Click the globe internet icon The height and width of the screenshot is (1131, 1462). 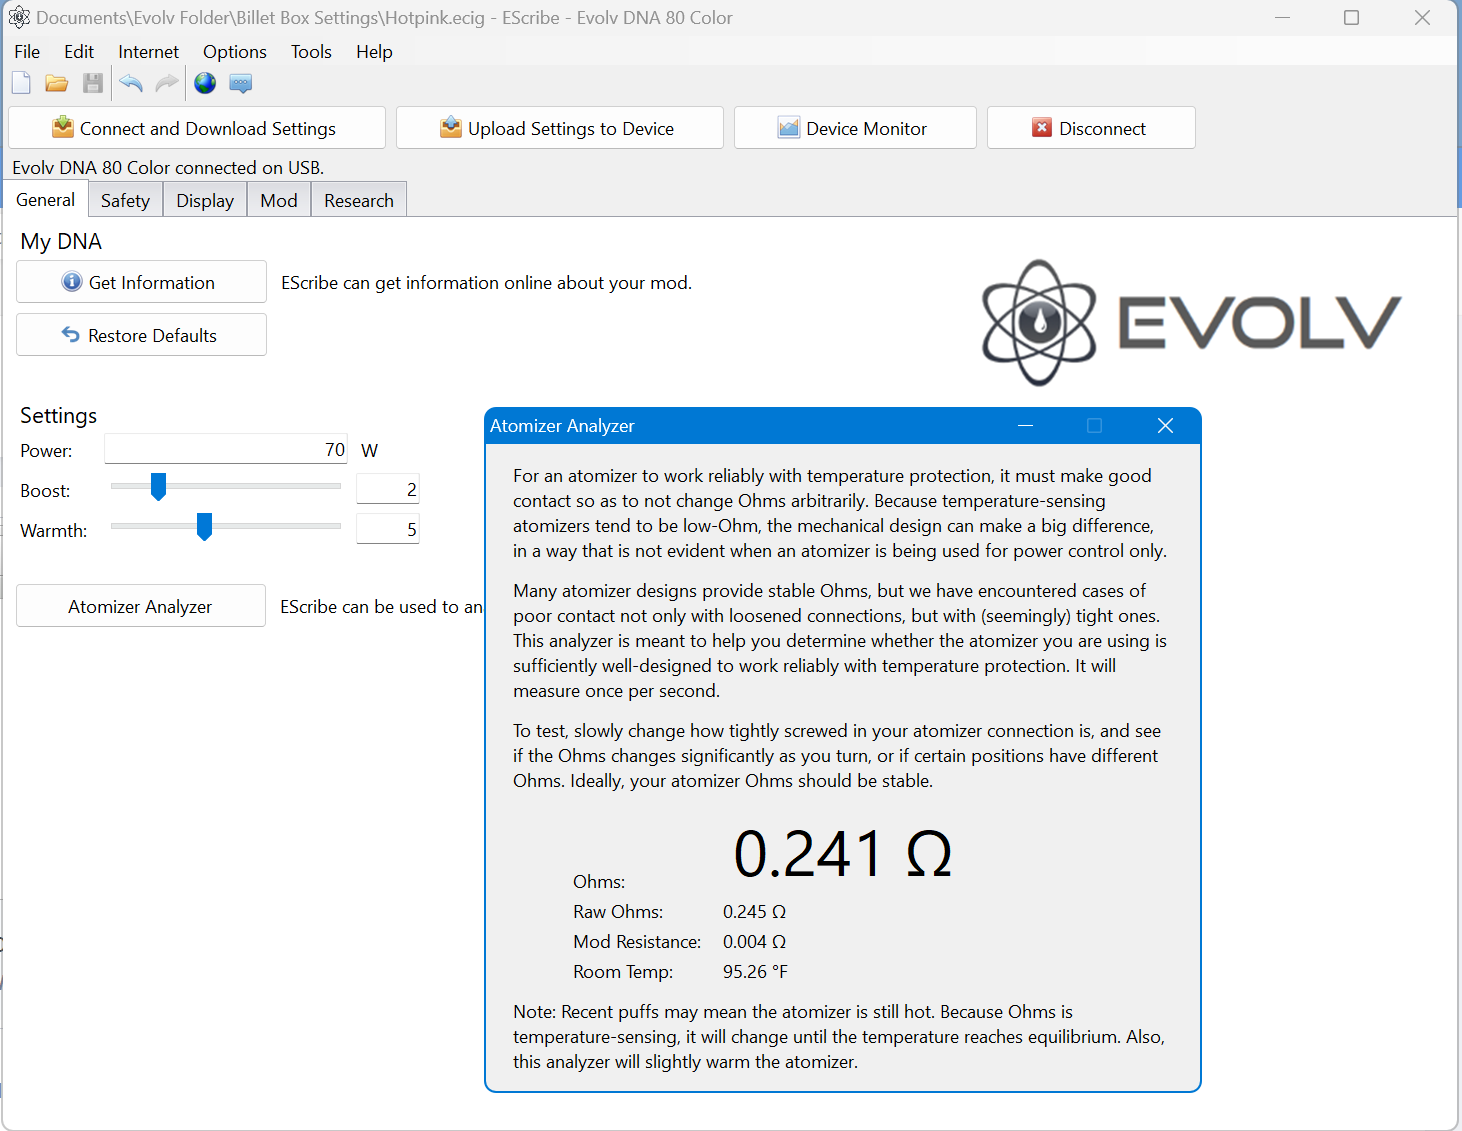tap(205, 83)
